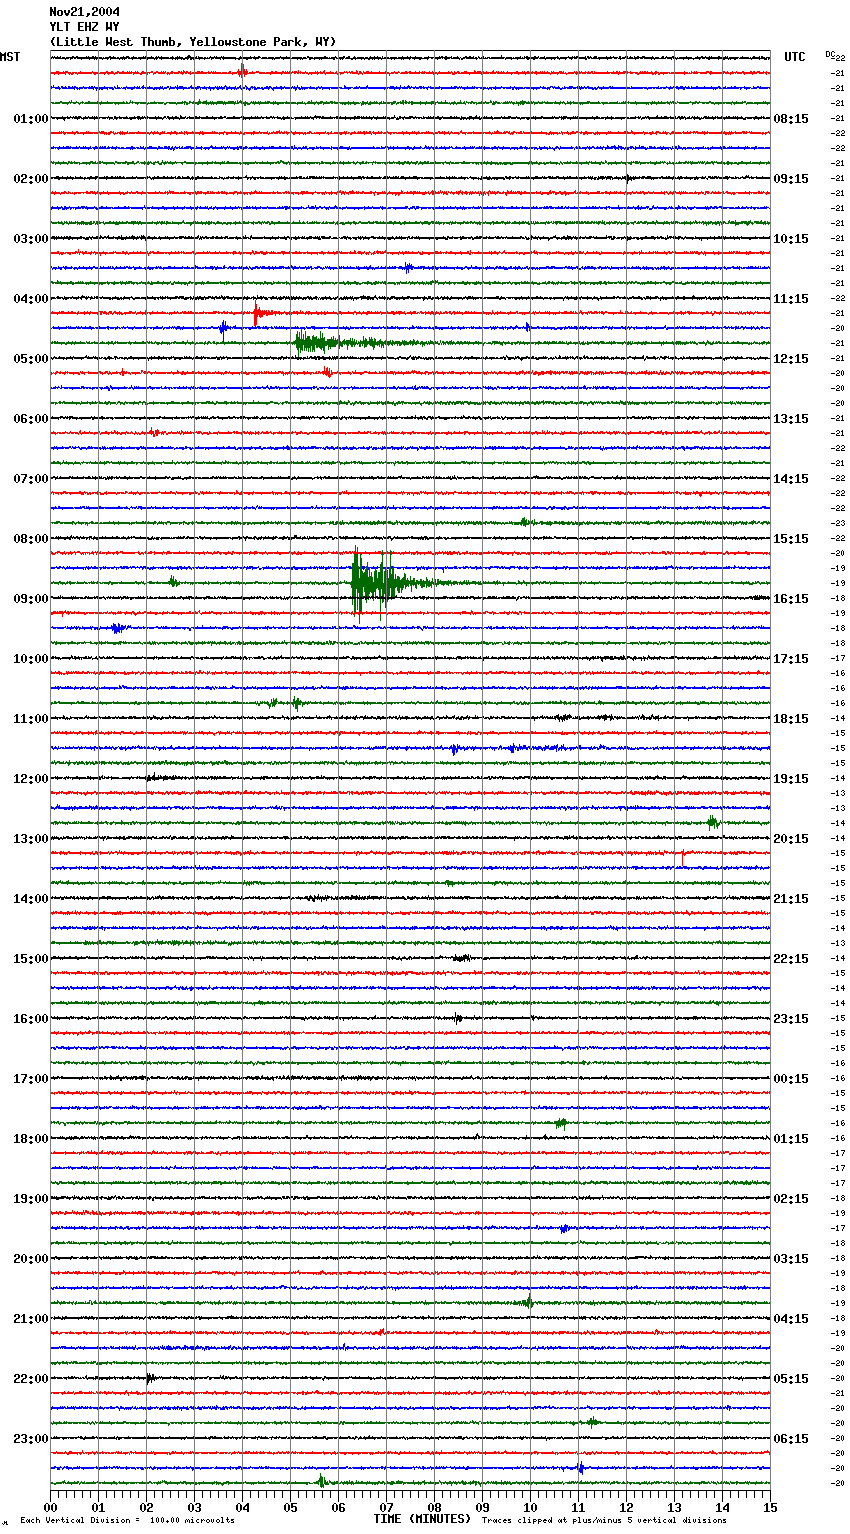The height and width of the screenshot is (1534, 850).
Task: Select the 02:00 MST time label
Action: (x=31, y=179)
